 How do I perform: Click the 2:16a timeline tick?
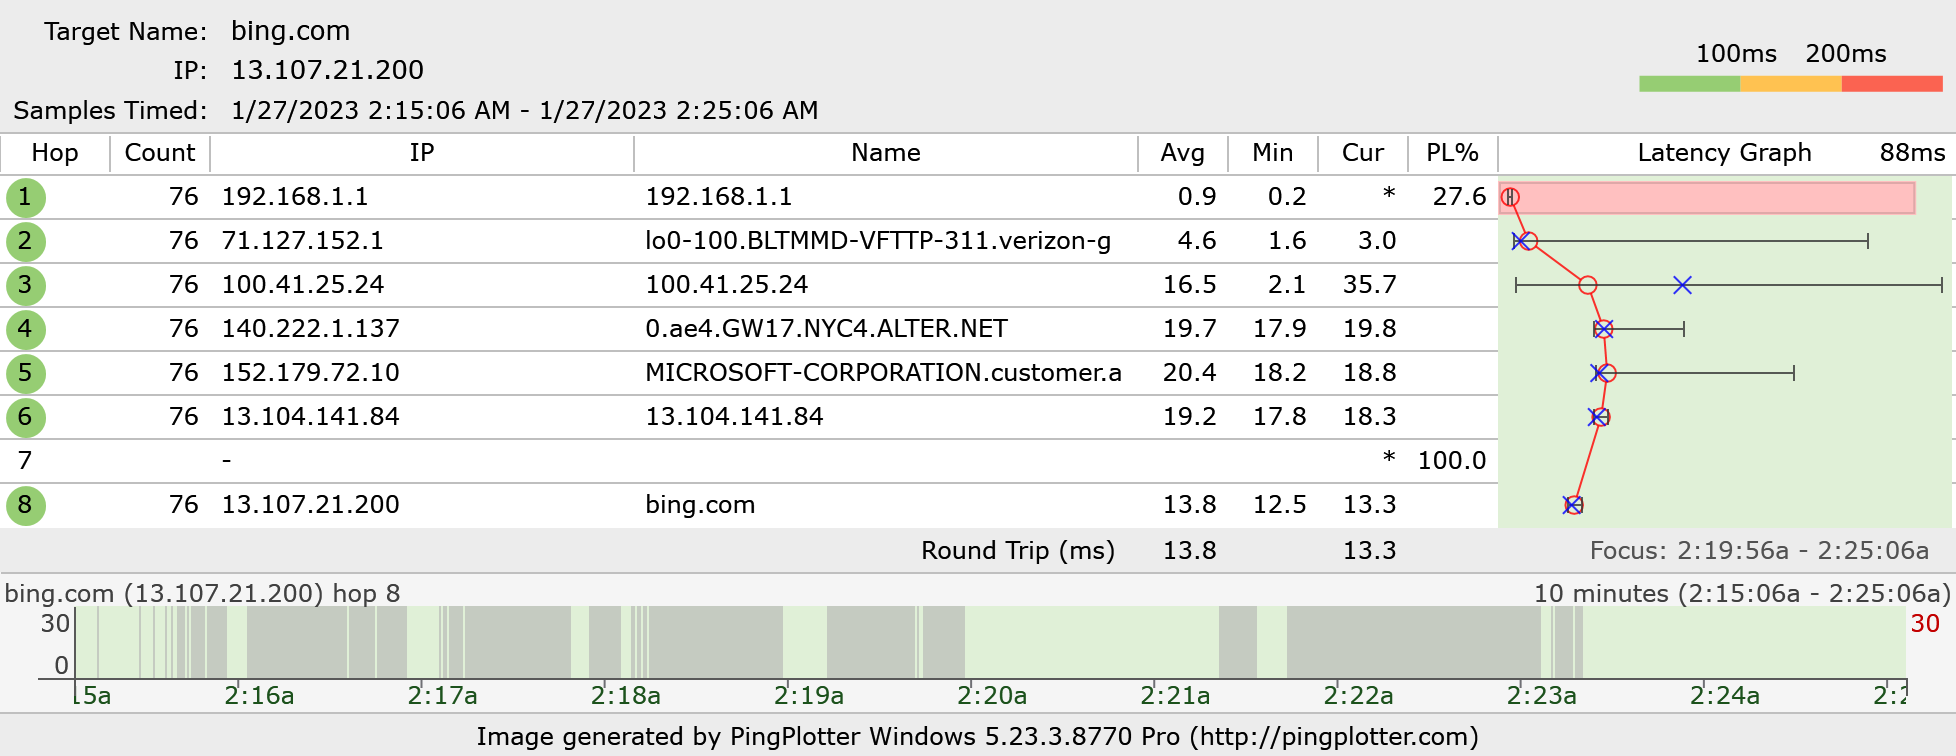259,695
